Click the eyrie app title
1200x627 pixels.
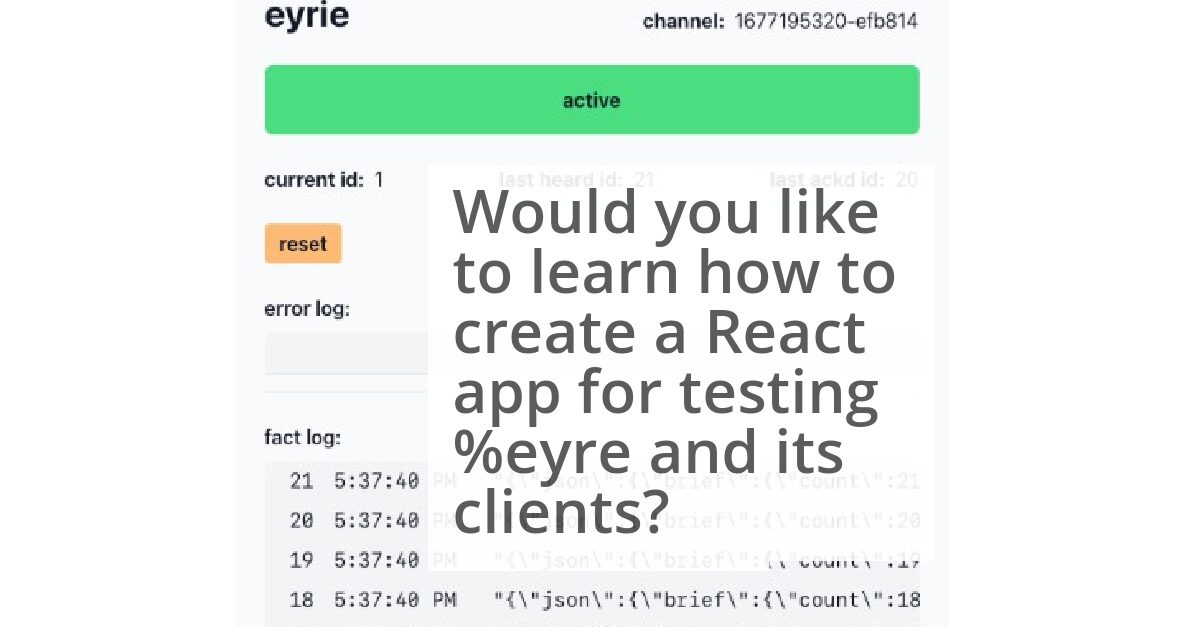pyautogui.click(x=305, y=16)
